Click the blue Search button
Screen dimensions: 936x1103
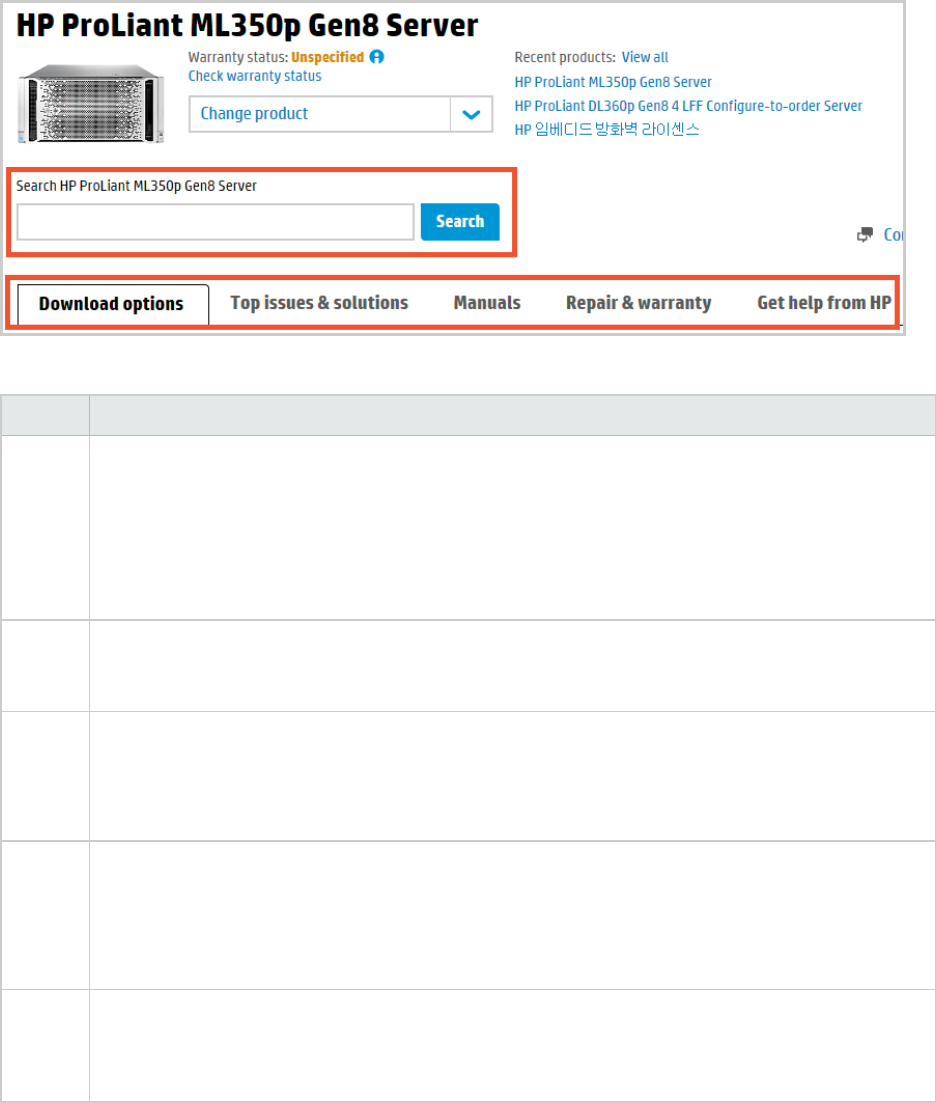pyautogui.click(x=460, y=222)
